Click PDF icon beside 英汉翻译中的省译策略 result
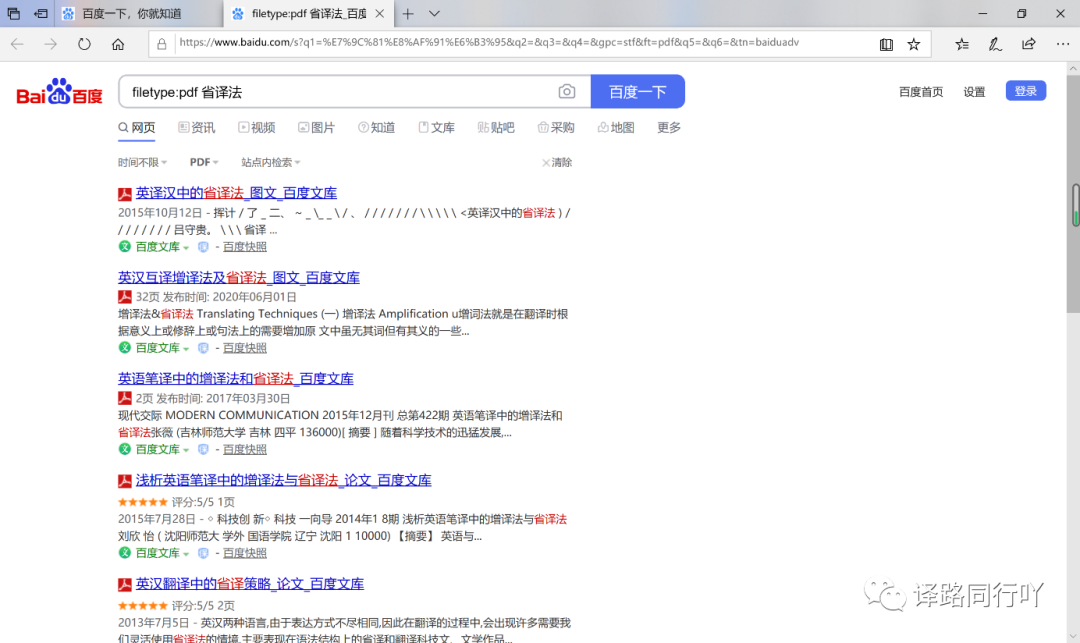1080x643 pixels. pyautogui.click(x=125, y=584)
